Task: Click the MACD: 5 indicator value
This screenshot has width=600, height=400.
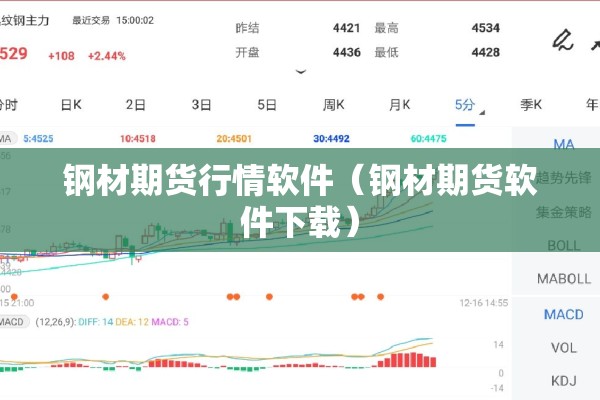Action: [x=170, y=322]
